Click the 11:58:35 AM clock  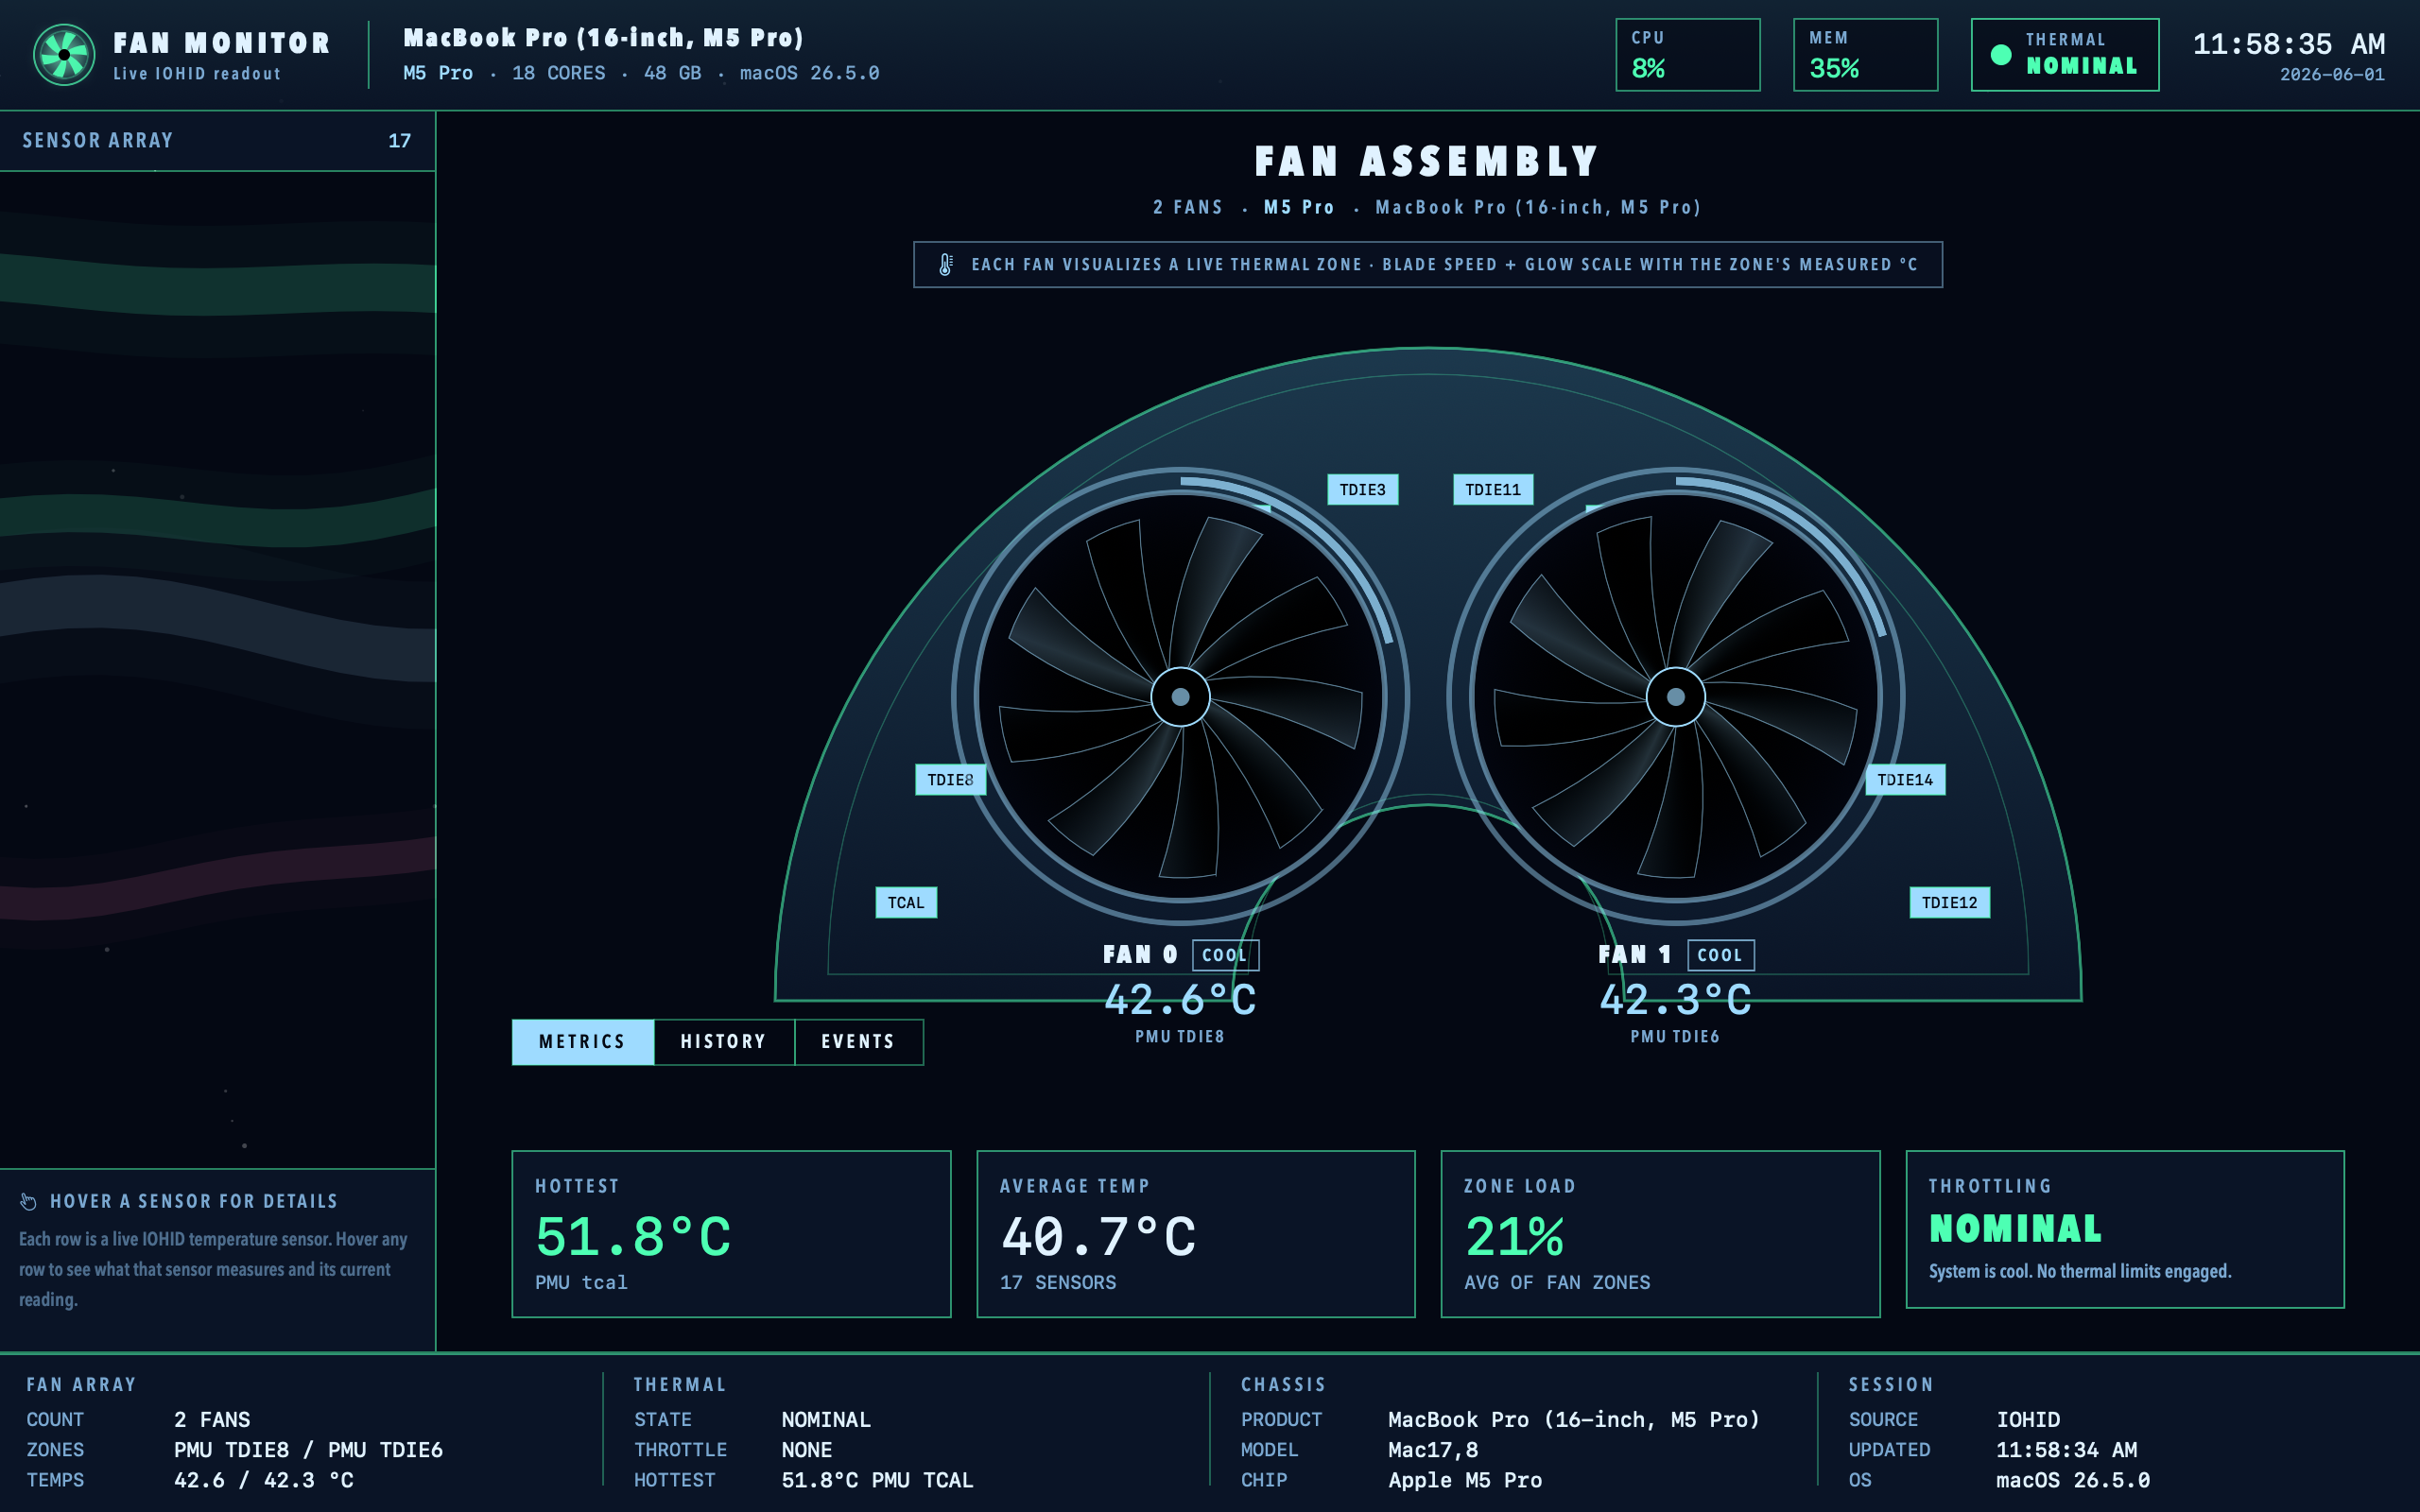[x=2289, y=44]
